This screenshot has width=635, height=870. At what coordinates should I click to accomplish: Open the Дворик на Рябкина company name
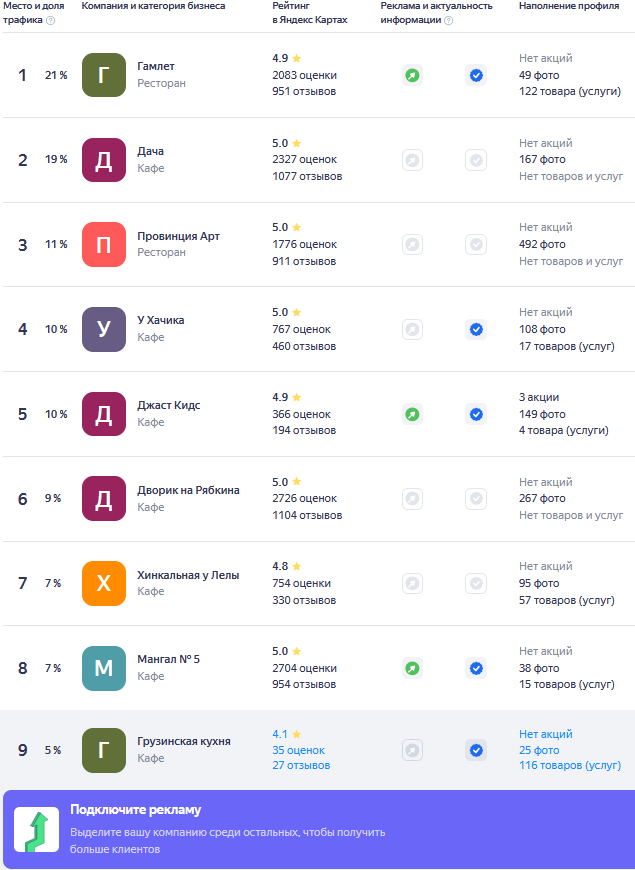pyautogui.click(x=188, y=490)
